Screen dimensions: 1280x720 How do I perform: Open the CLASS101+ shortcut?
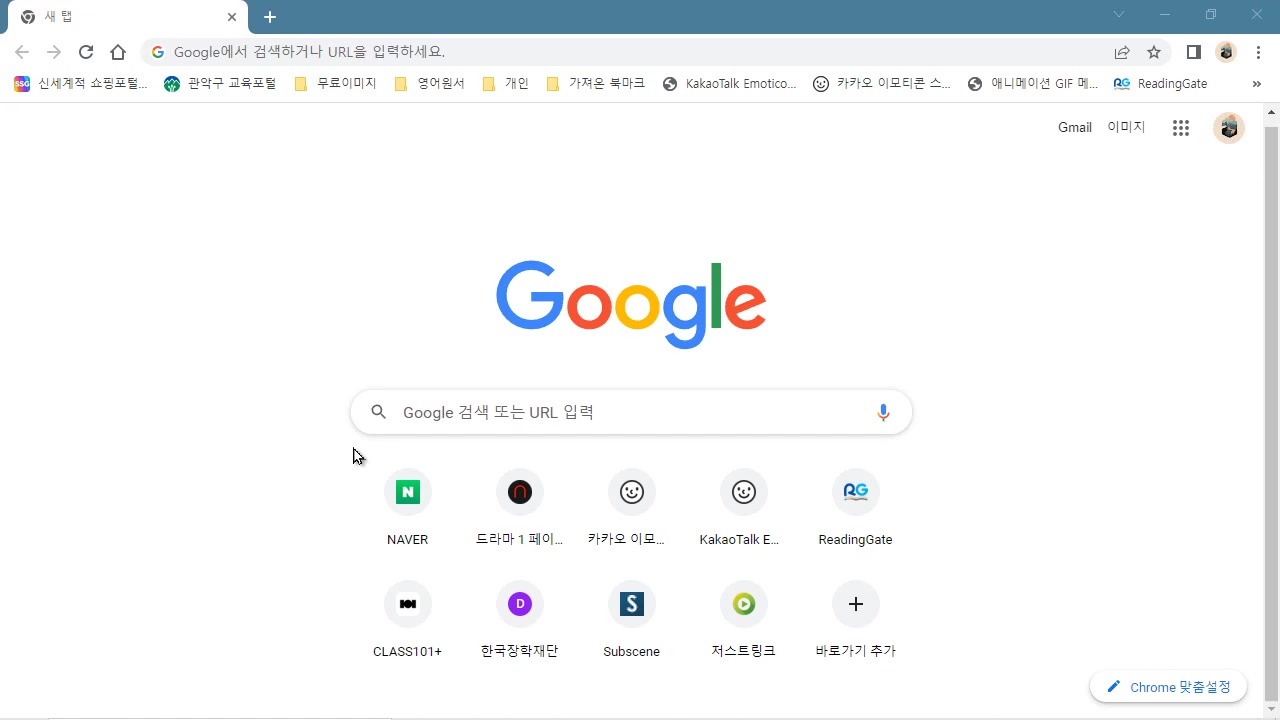(407, 603)
